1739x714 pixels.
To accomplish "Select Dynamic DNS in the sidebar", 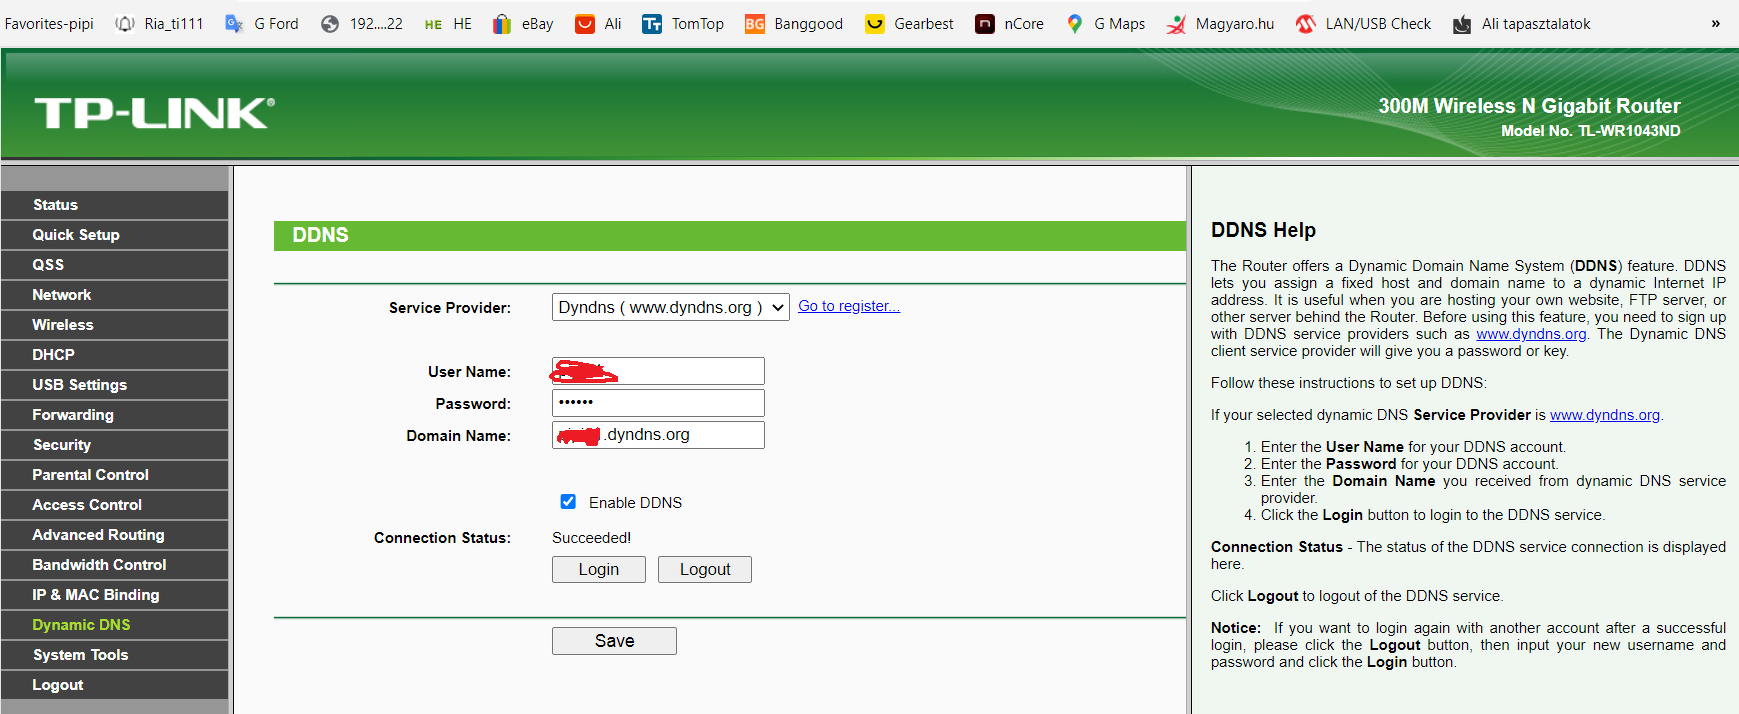I will pos(115,625).
